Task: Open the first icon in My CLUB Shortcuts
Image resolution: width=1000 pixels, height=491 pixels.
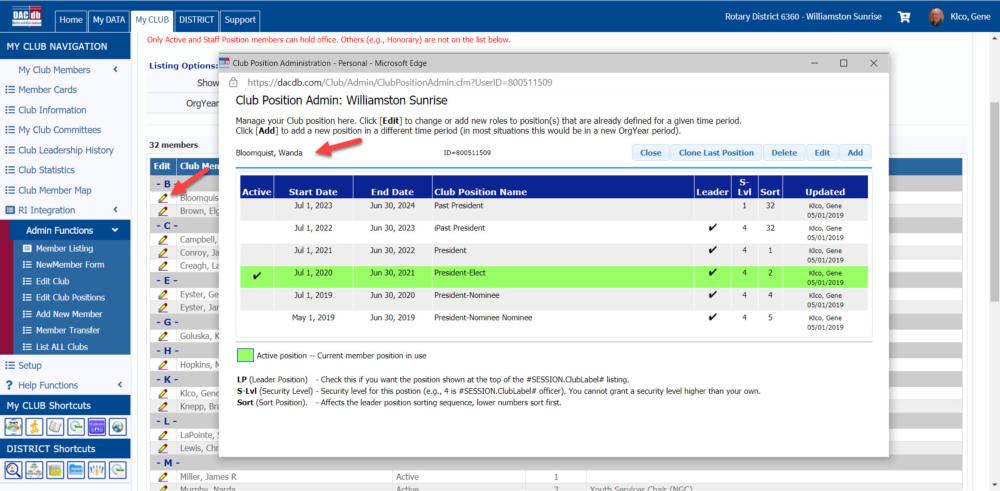Action: coord(13,427)
